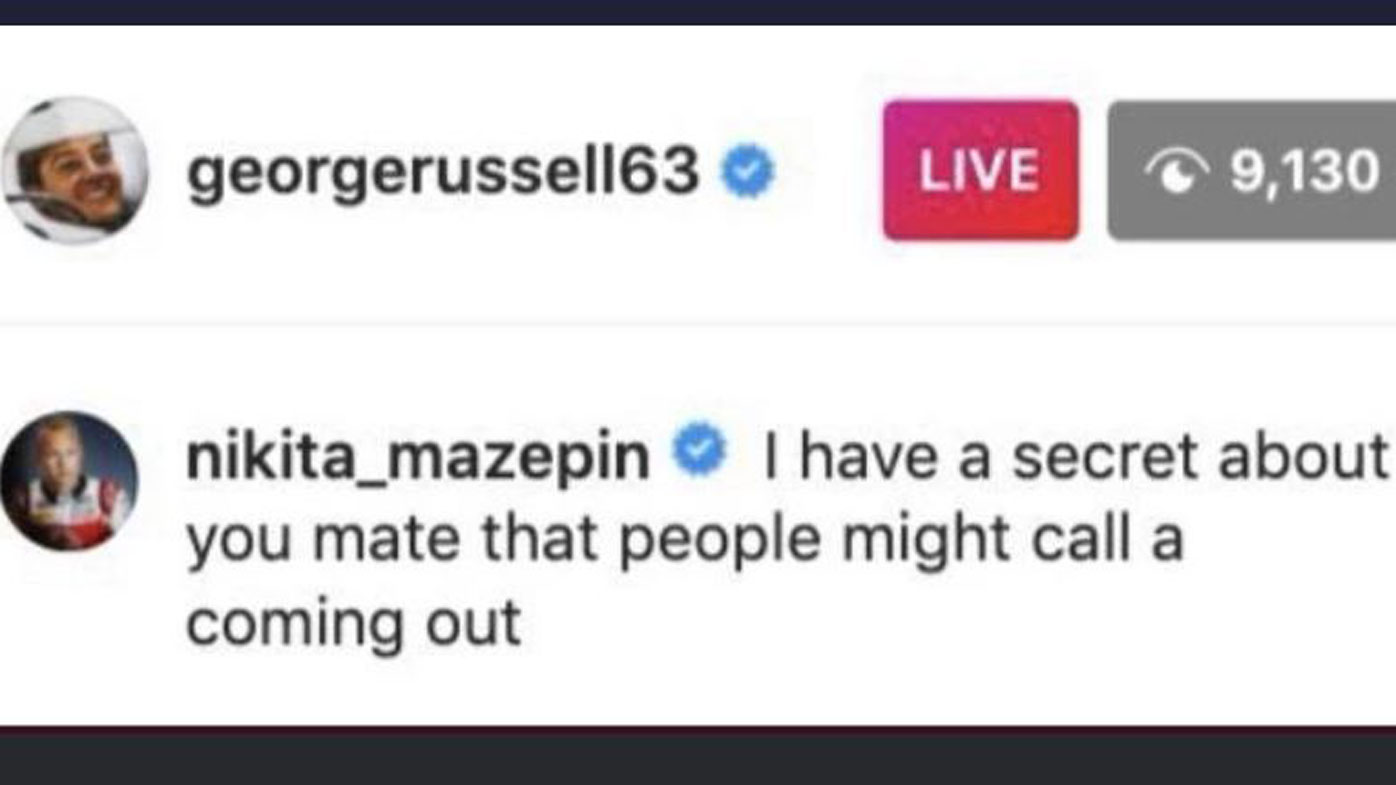The height and width of the screenshot is (785, 1396).
Task: Open the nikita_mazepin username link
Action: point(417,458)
